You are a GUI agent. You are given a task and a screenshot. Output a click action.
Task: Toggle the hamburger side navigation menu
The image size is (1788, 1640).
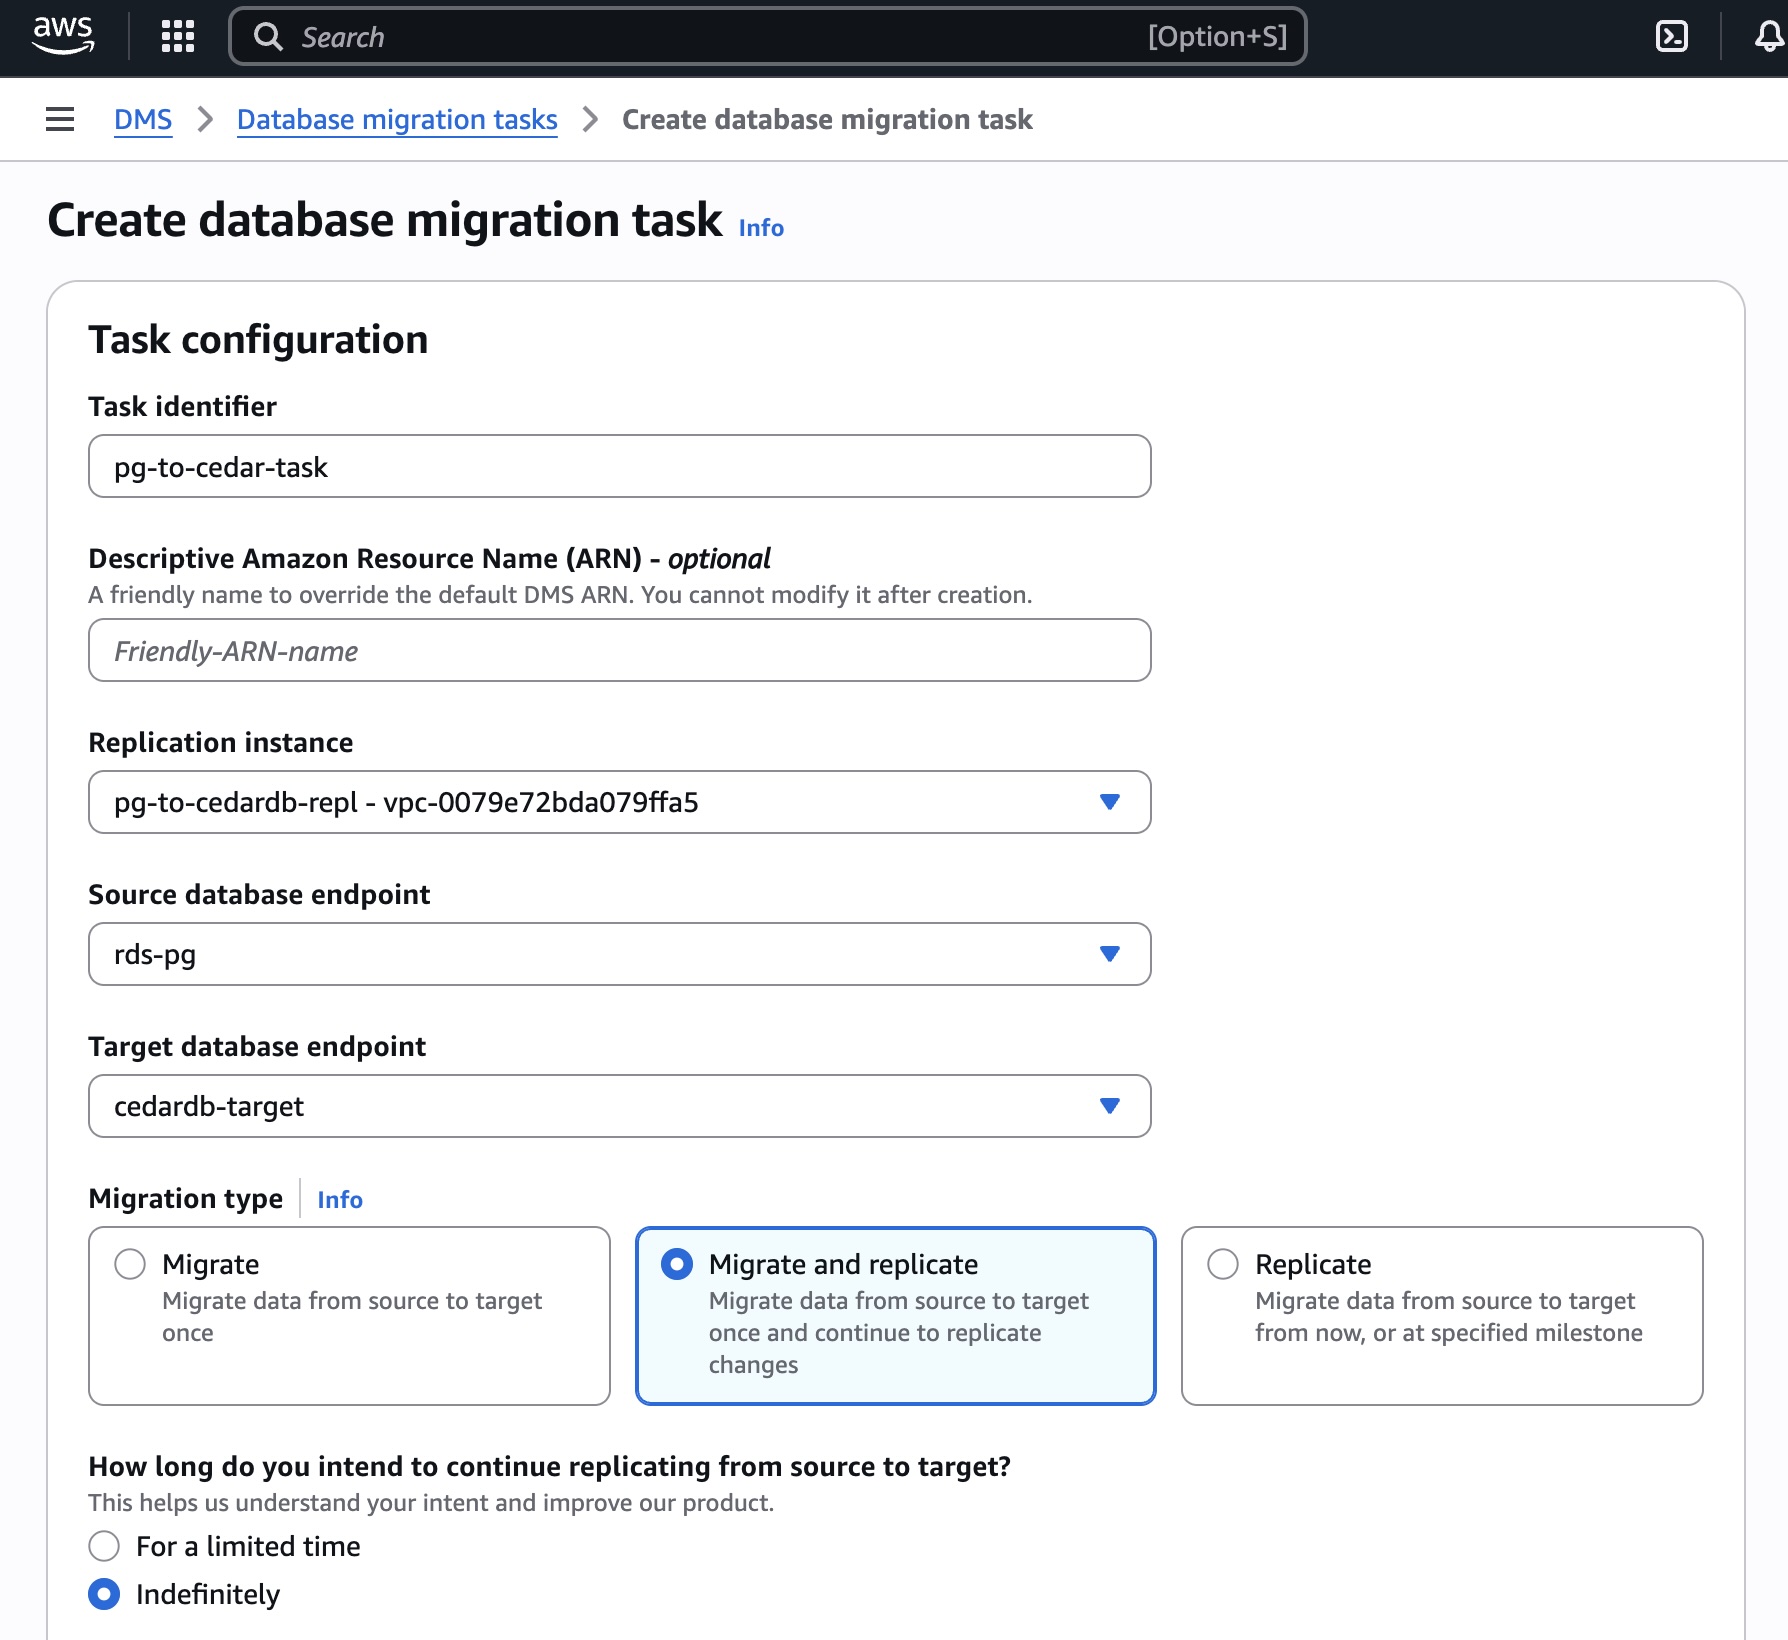coord(60,119)
